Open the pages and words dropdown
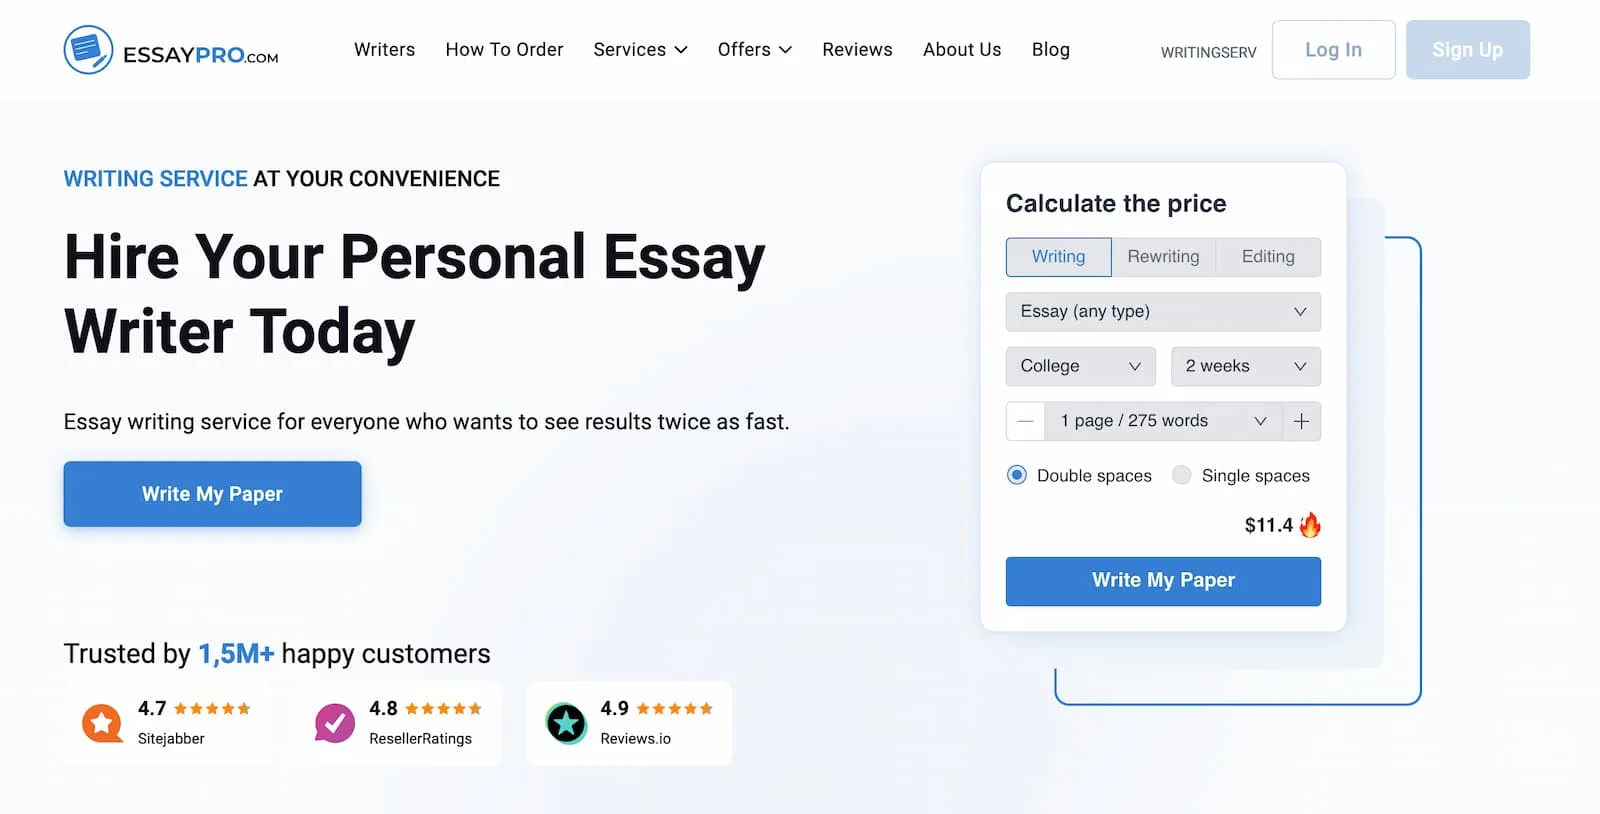This screenshot has width=1600, height=814. click(x=1163, y=422)
